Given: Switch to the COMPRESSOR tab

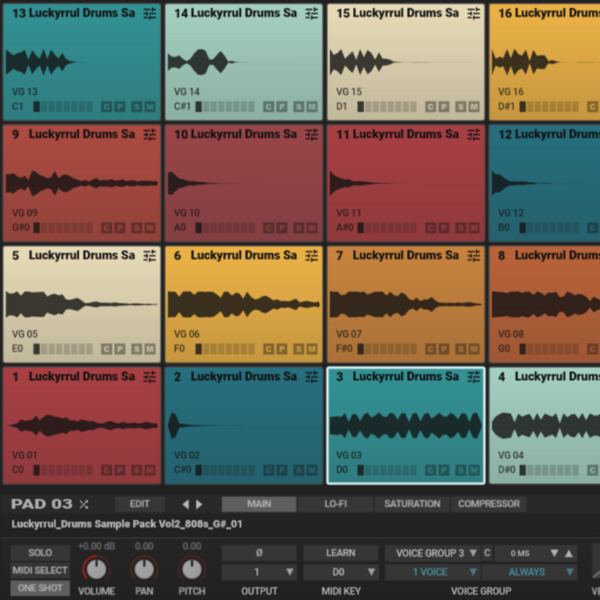Looking at the screenshot, I should [489, 504].
